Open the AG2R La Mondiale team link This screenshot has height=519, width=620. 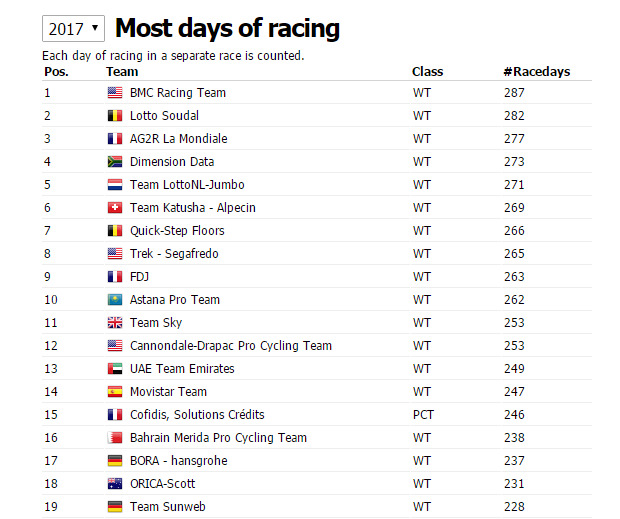coord(179,138)
